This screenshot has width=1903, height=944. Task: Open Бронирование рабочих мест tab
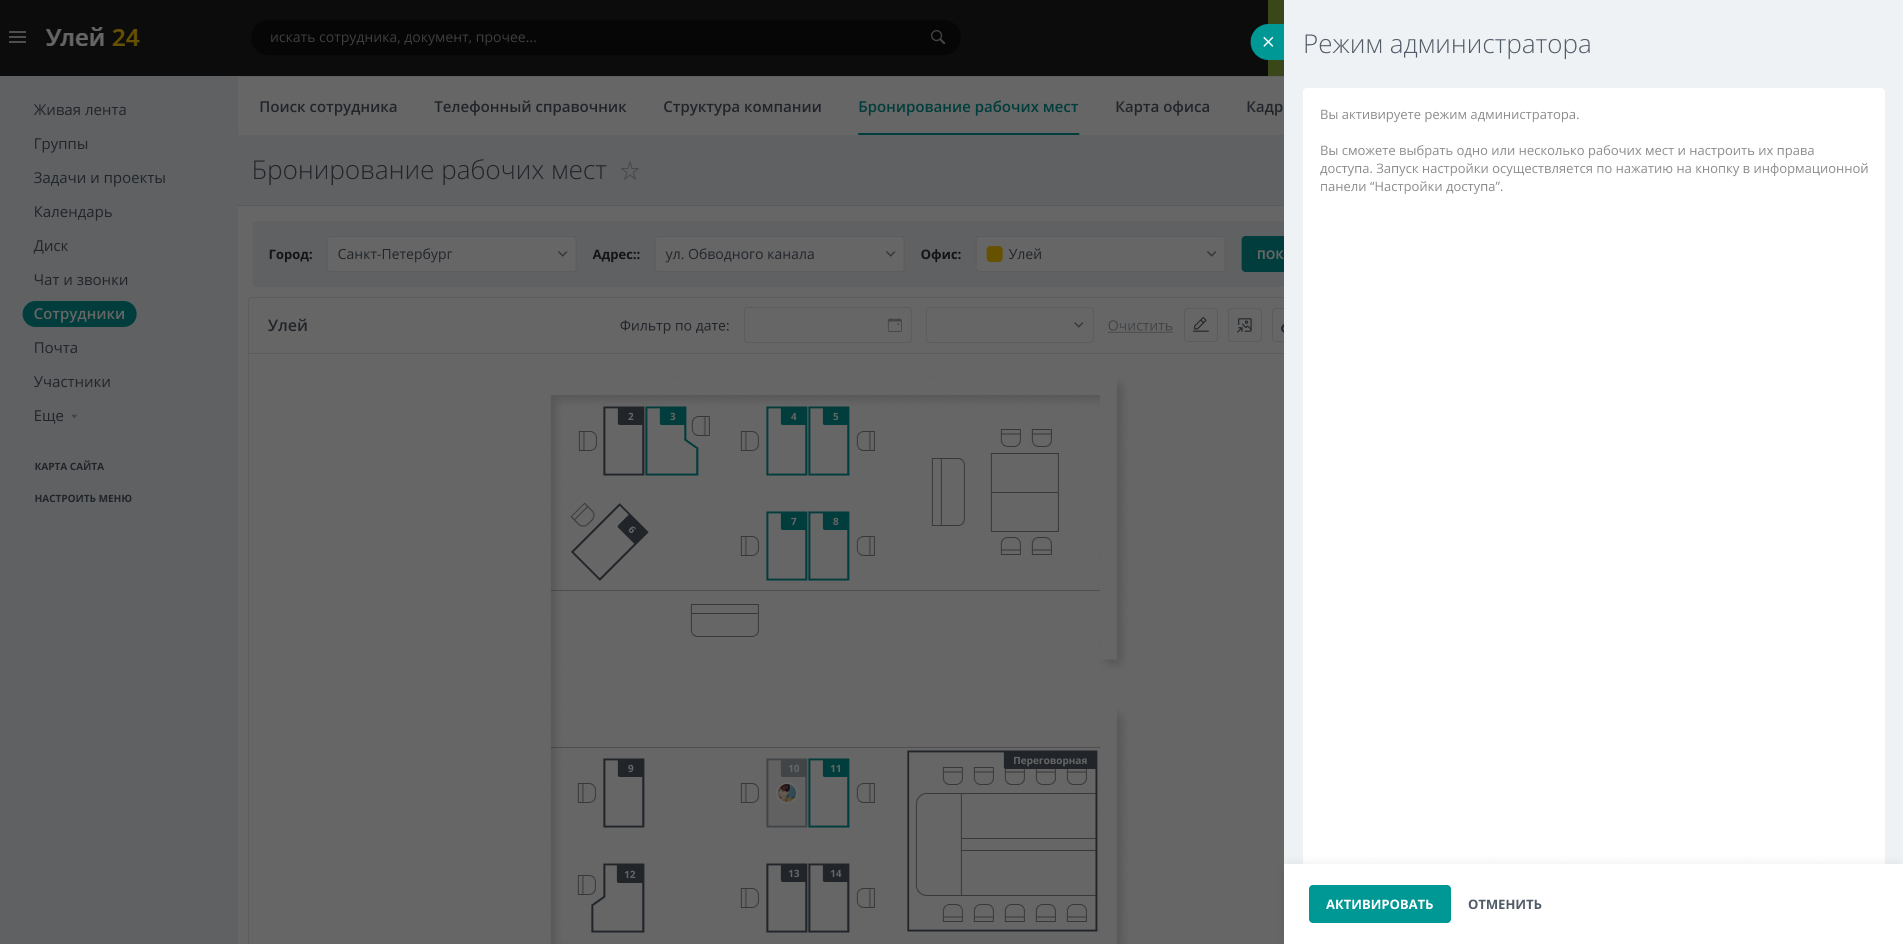(968, 107)
